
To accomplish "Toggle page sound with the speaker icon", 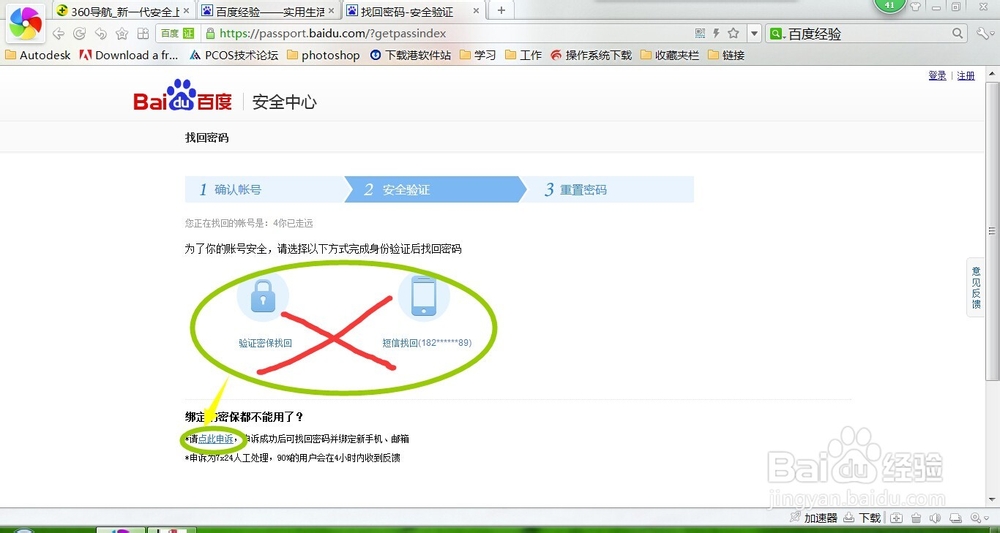I will click(x=936, y=518).
